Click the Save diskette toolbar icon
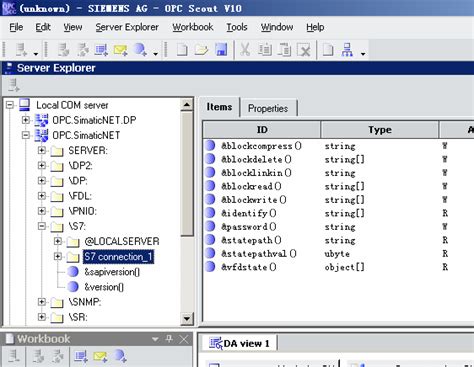474x367 pixels. coord(221,50)
